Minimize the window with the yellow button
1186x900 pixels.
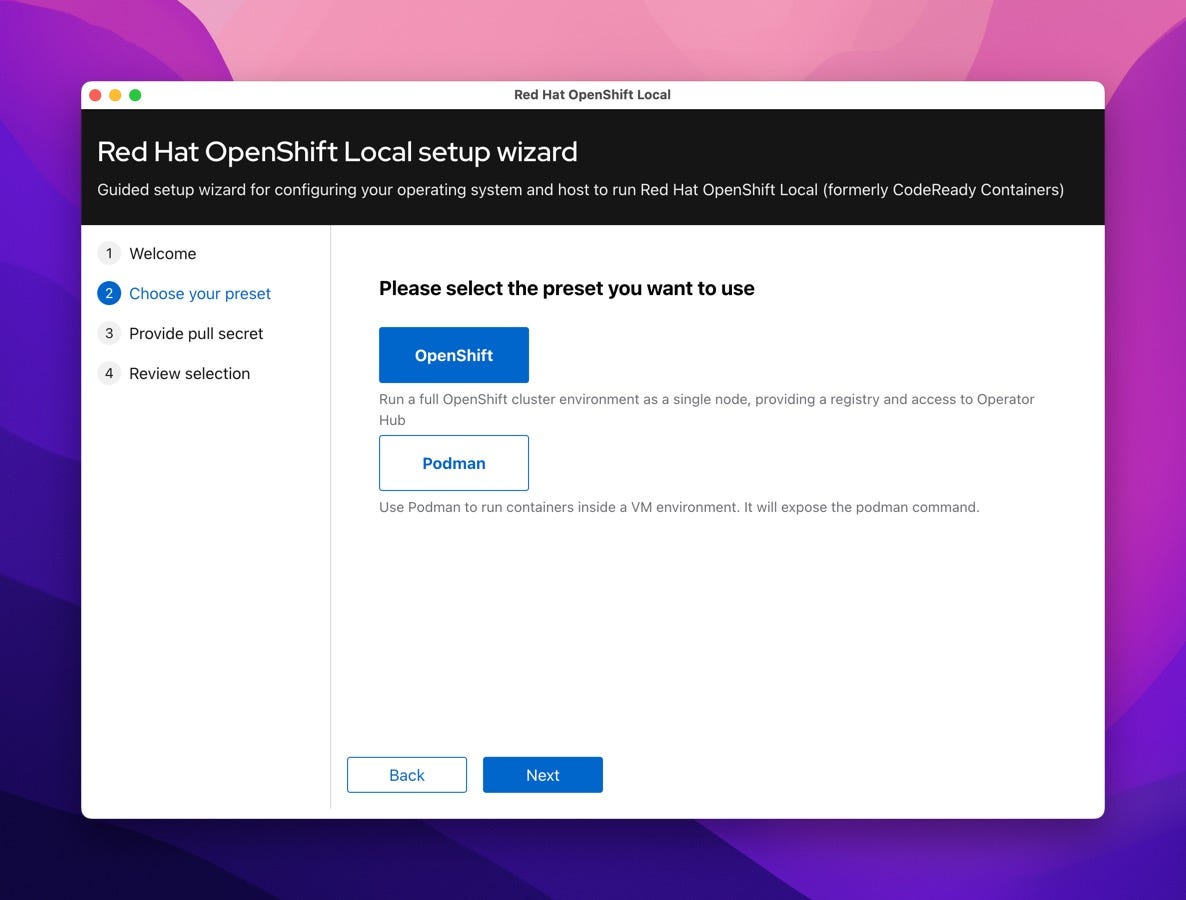tap(115, 95)
